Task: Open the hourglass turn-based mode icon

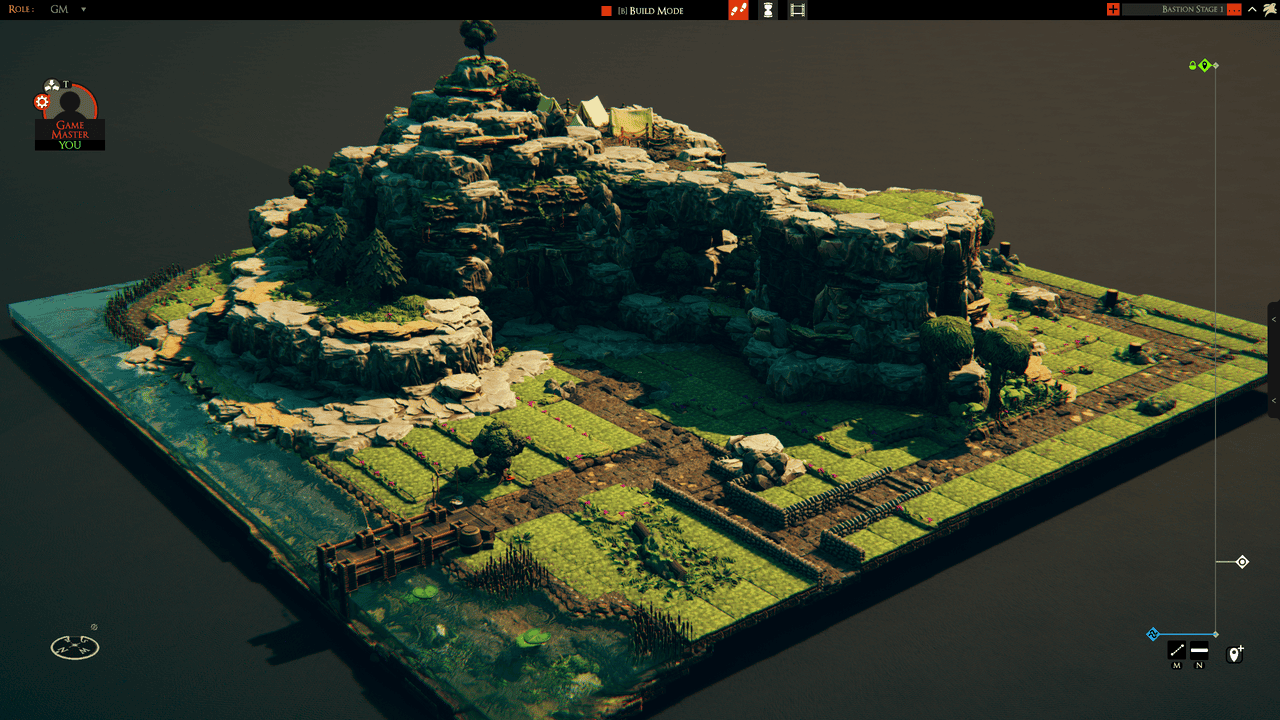Action: pos(767,10)
